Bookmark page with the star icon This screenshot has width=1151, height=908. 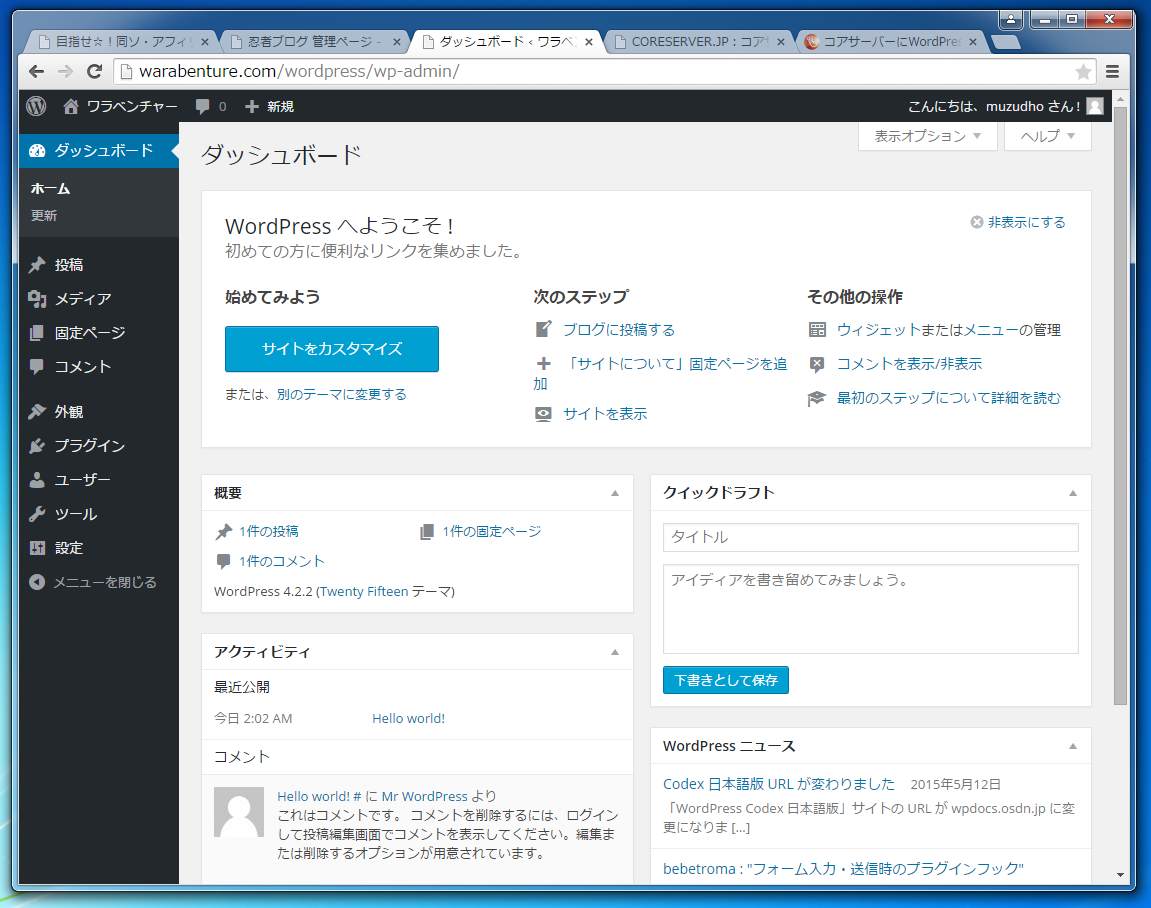(1083, 71)
